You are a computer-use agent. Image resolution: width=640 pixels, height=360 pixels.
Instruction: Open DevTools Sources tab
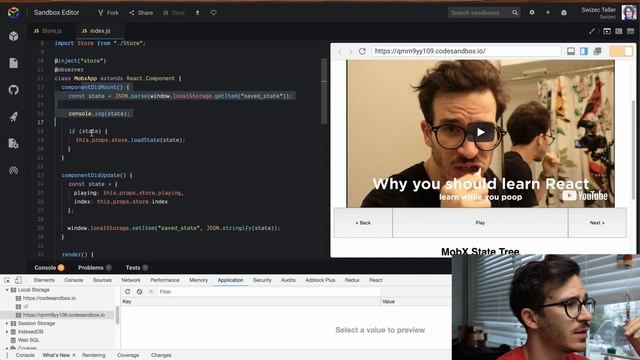pyautogui.click(x=102, y=280)
